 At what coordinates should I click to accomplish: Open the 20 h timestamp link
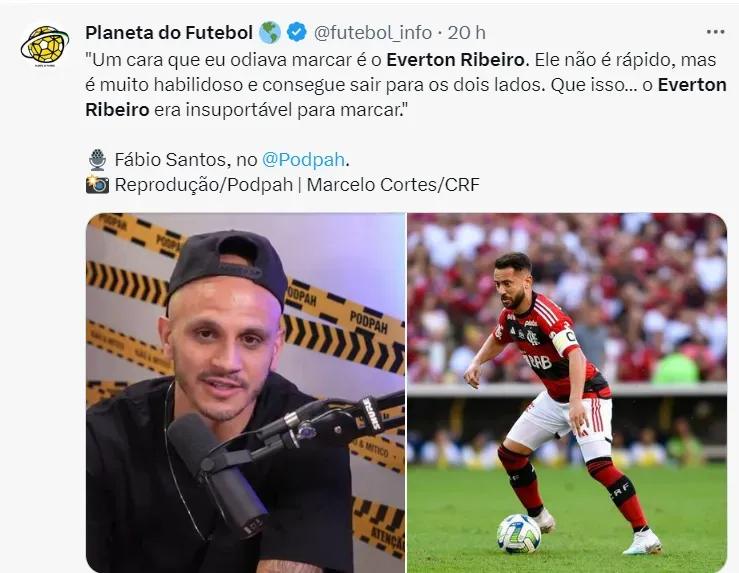[x=466, y=33]
